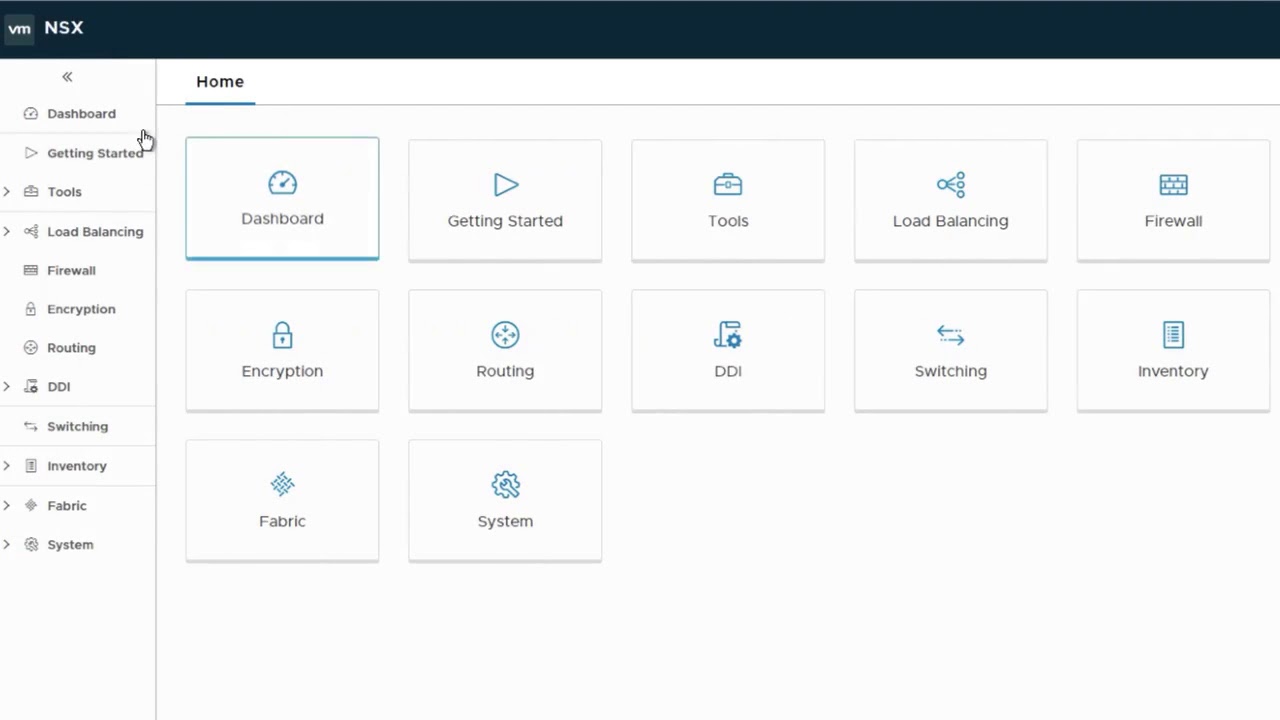
Task: Click the Inventory list tile icon
Action: (x=1173, y=335)
